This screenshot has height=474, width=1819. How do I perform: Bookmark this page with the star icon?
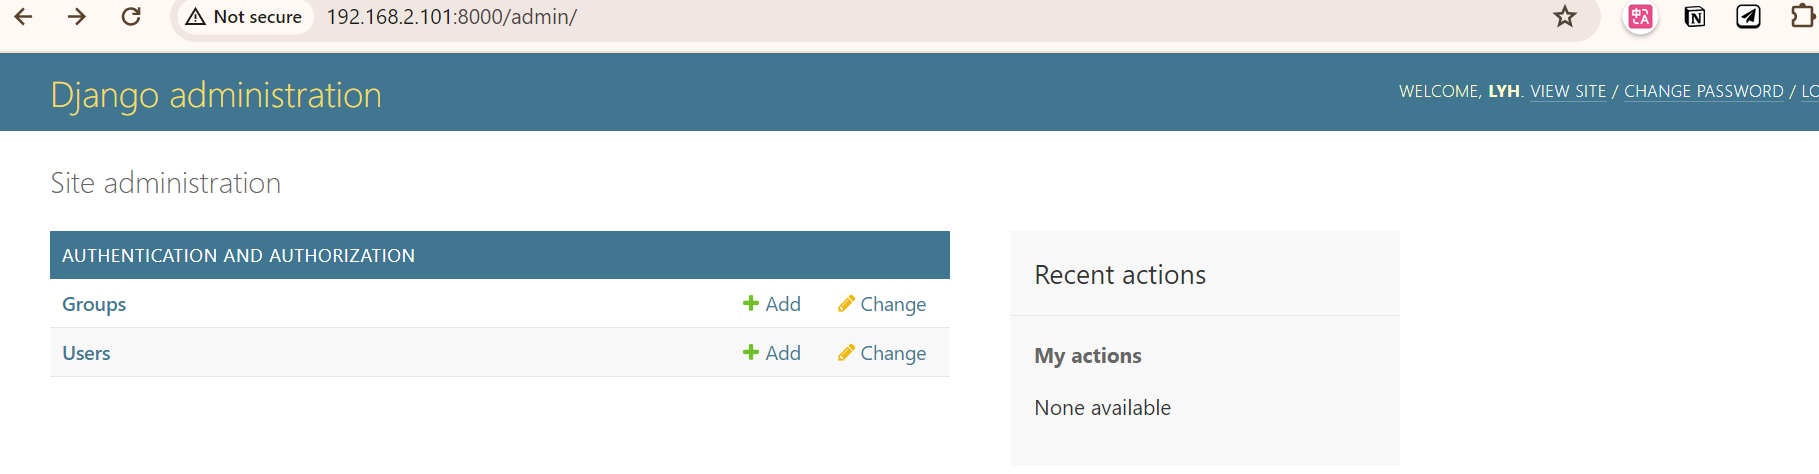1565,17
